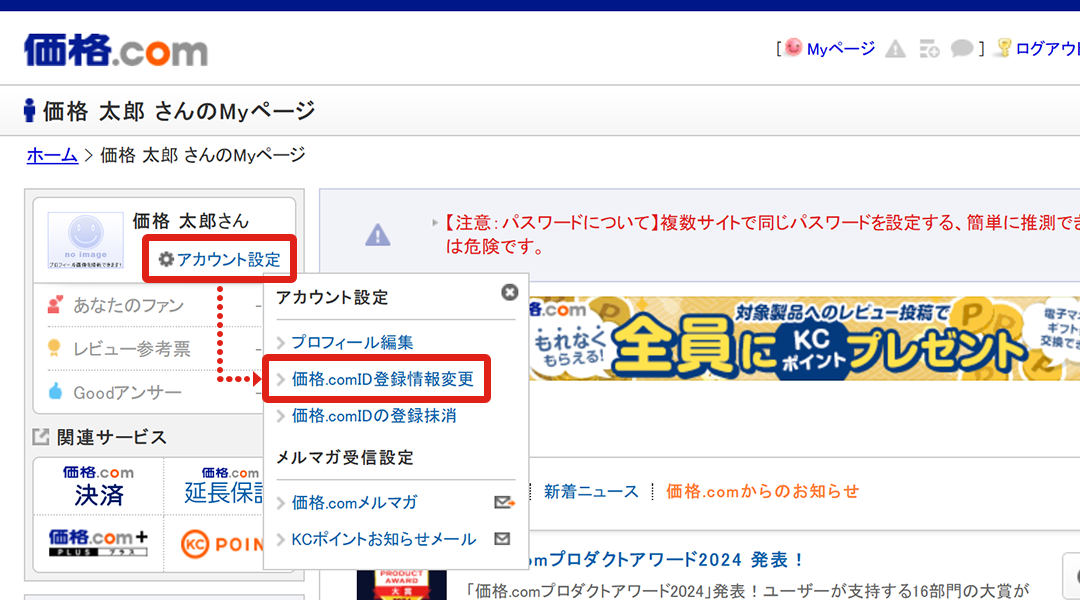This screenshot has height=600, width=1080.
Task: Select 価格.comID登録情報変更 entry
Action: point(382,379)
